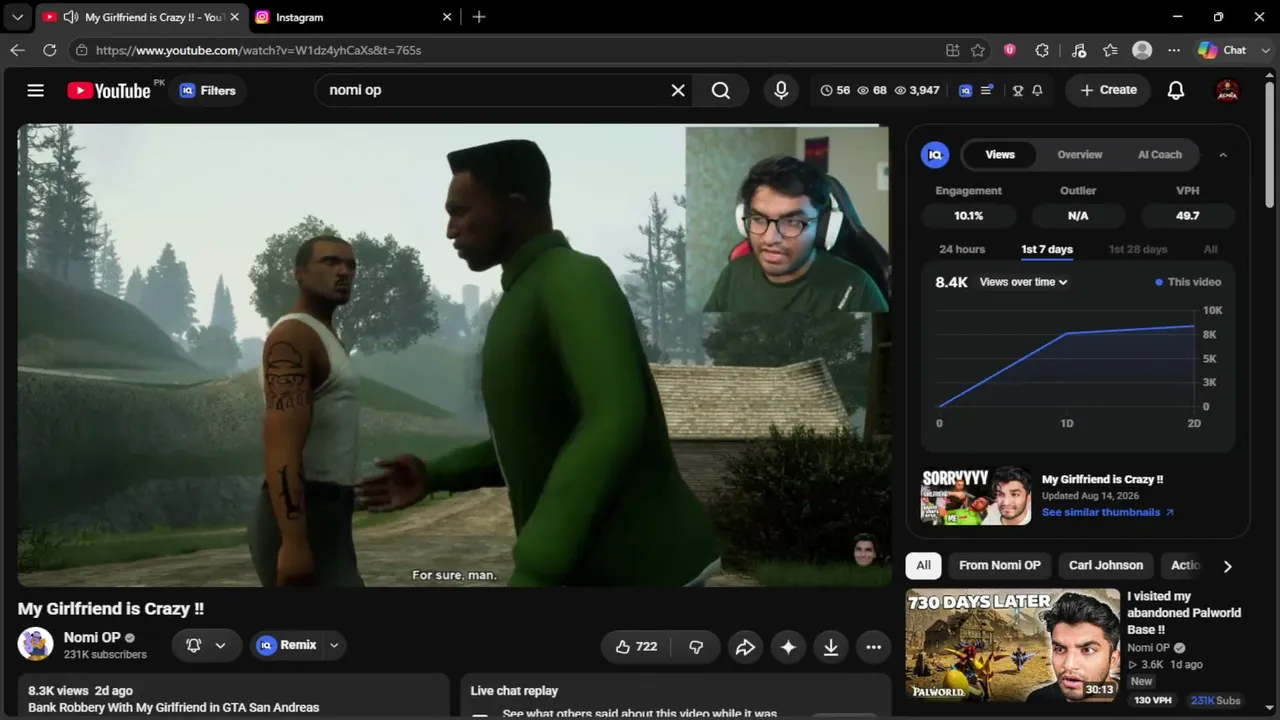Share the video via arrow icon
This screenshot has height=720, width=1280.
tap(745, 647)
